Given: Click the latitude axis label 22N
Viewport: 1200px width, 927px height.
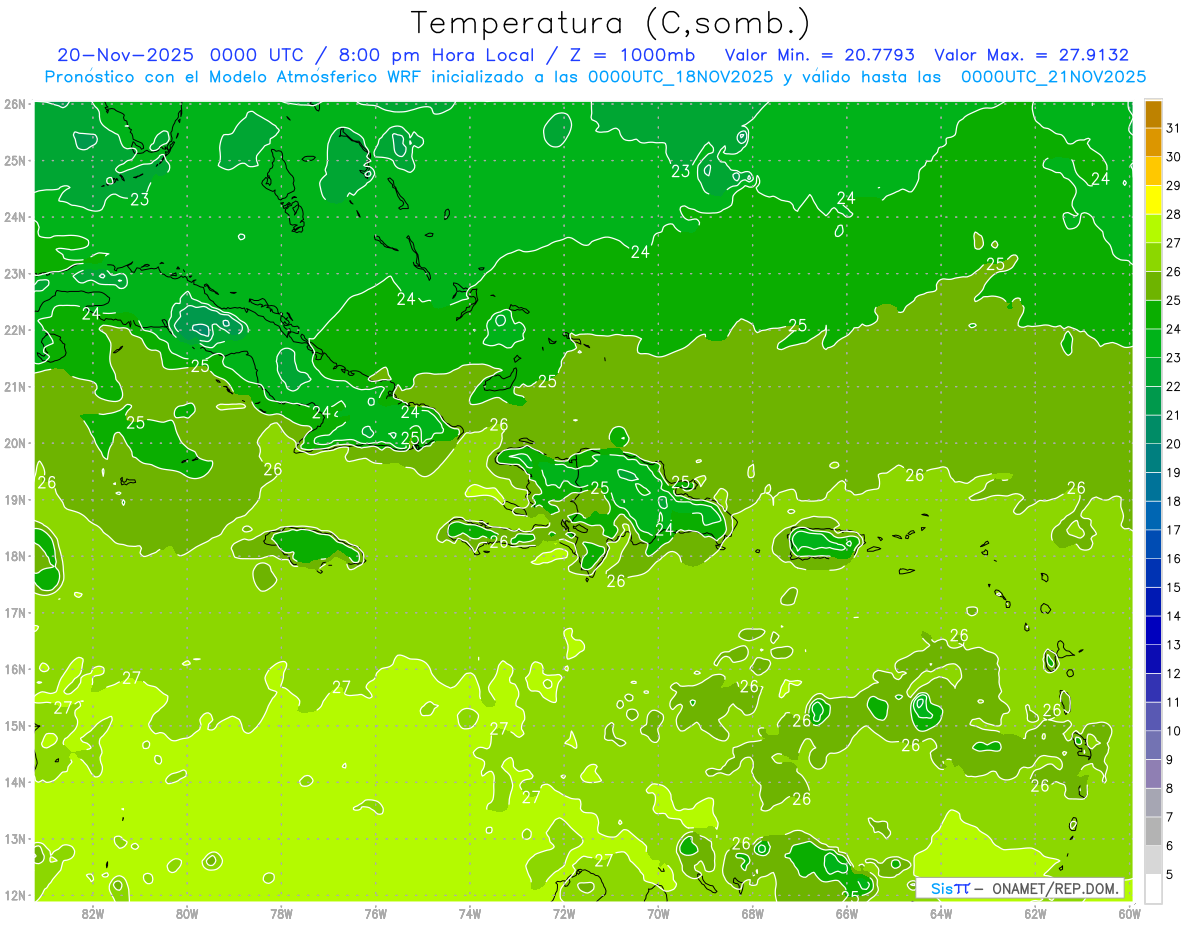Looking at the screenshot, I should click(x=15, y=329).
